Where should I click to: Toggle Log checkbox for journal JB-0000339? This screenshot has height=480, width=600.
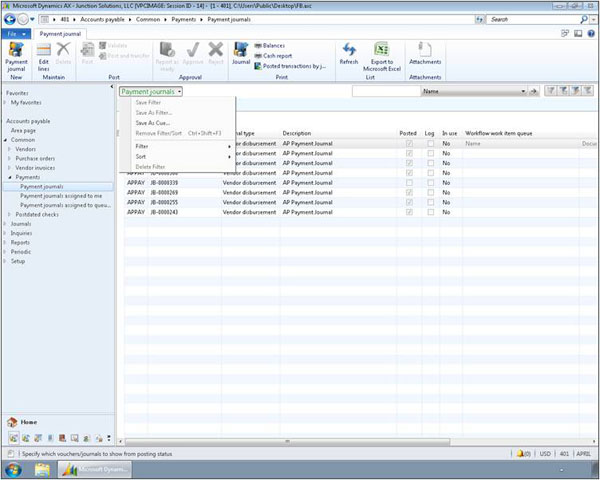coord(430,183)
